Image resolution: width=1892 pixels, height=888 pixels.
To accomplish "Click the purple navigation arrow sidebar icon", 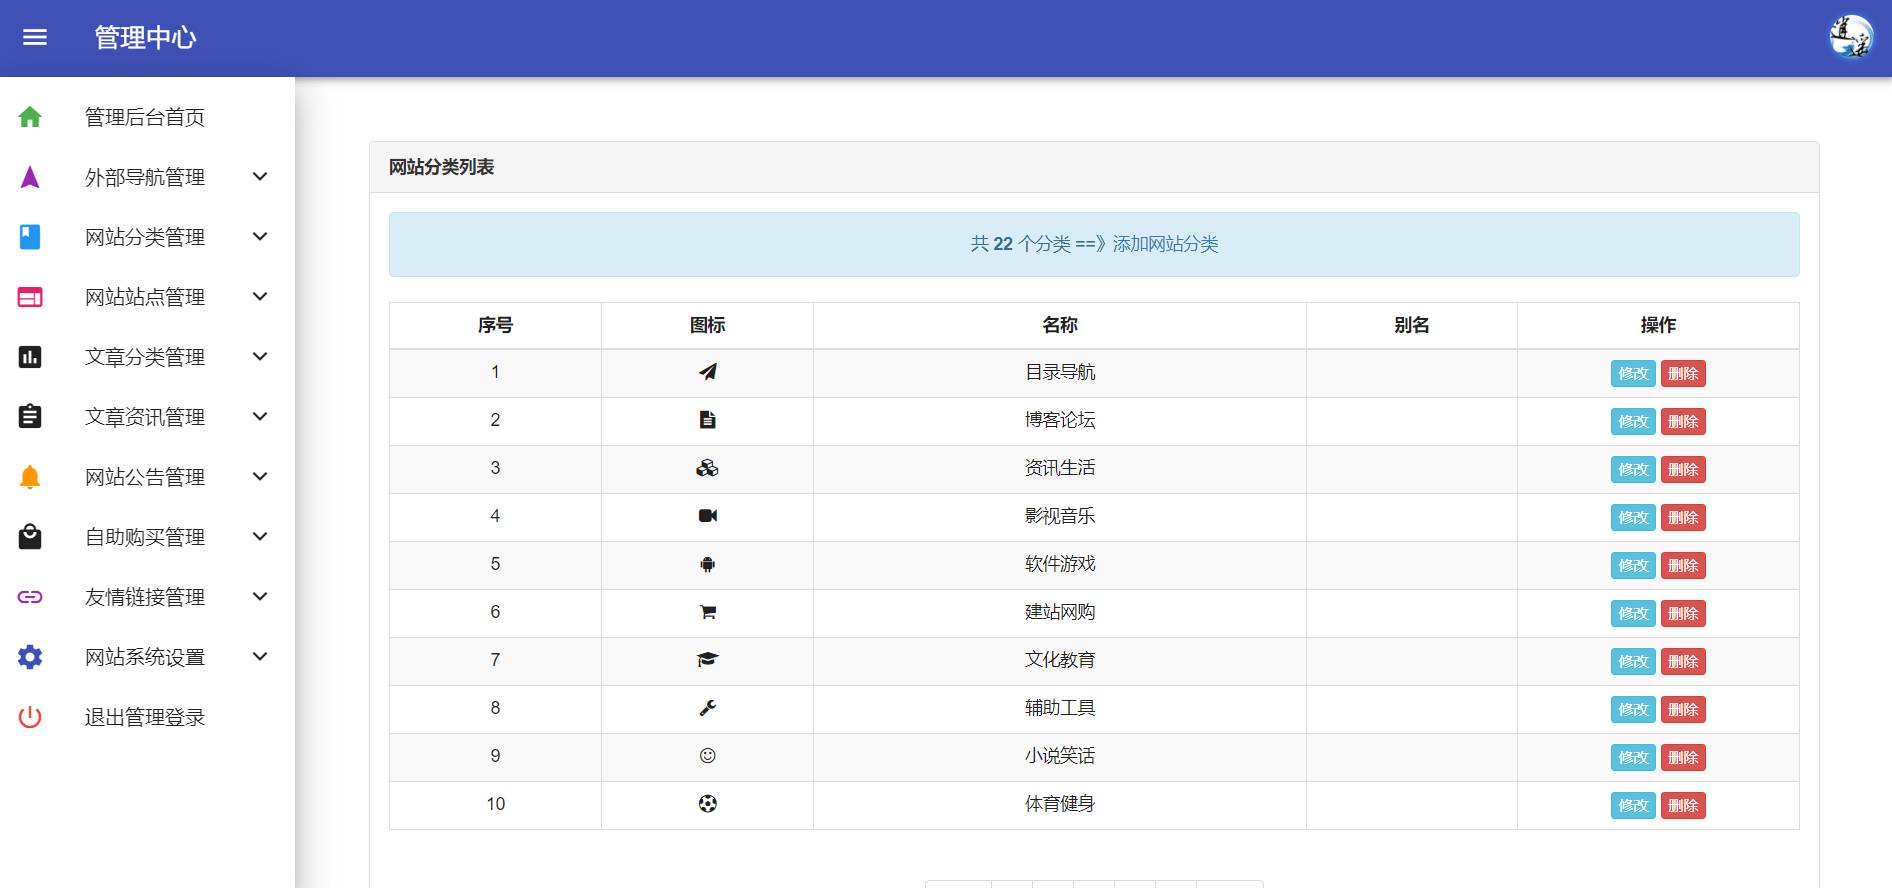I will pyautogui.click(x=30, y=177).
